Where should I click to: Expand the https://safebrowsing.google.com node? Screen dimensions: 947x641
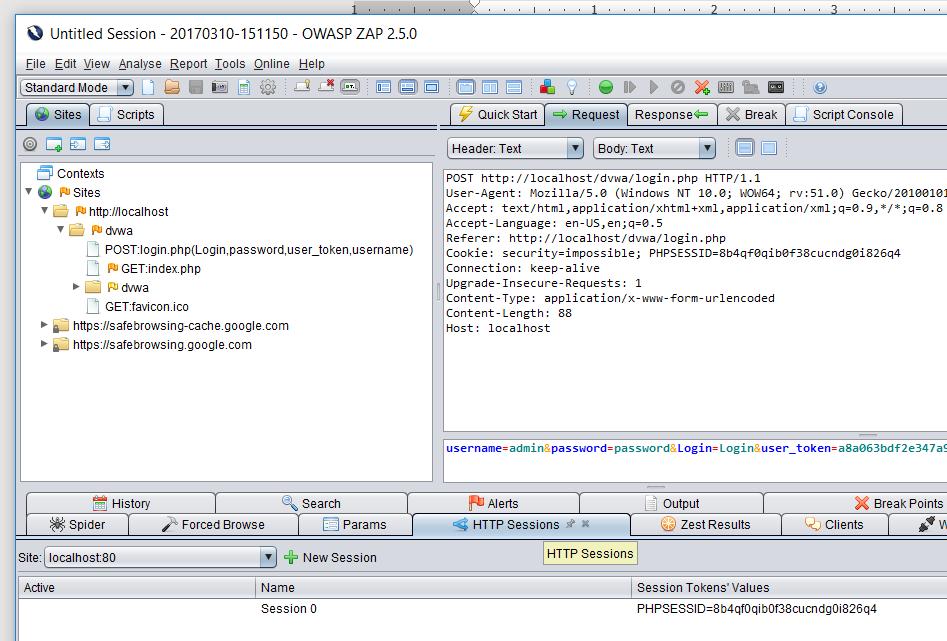click(43, 343)
